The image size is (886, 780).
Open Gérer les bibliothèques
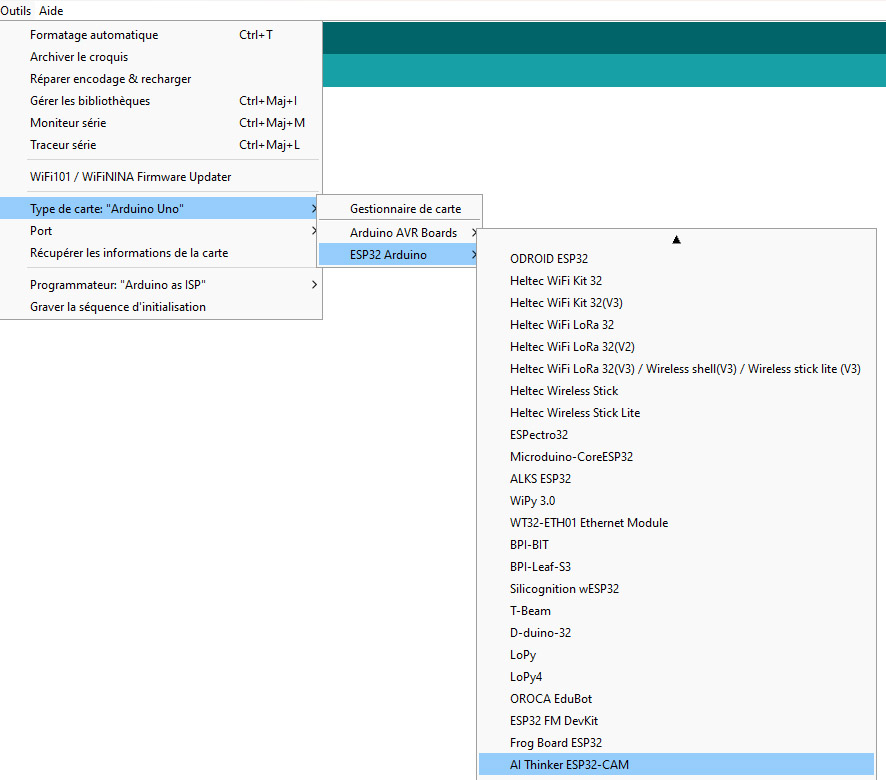[161, 101]
